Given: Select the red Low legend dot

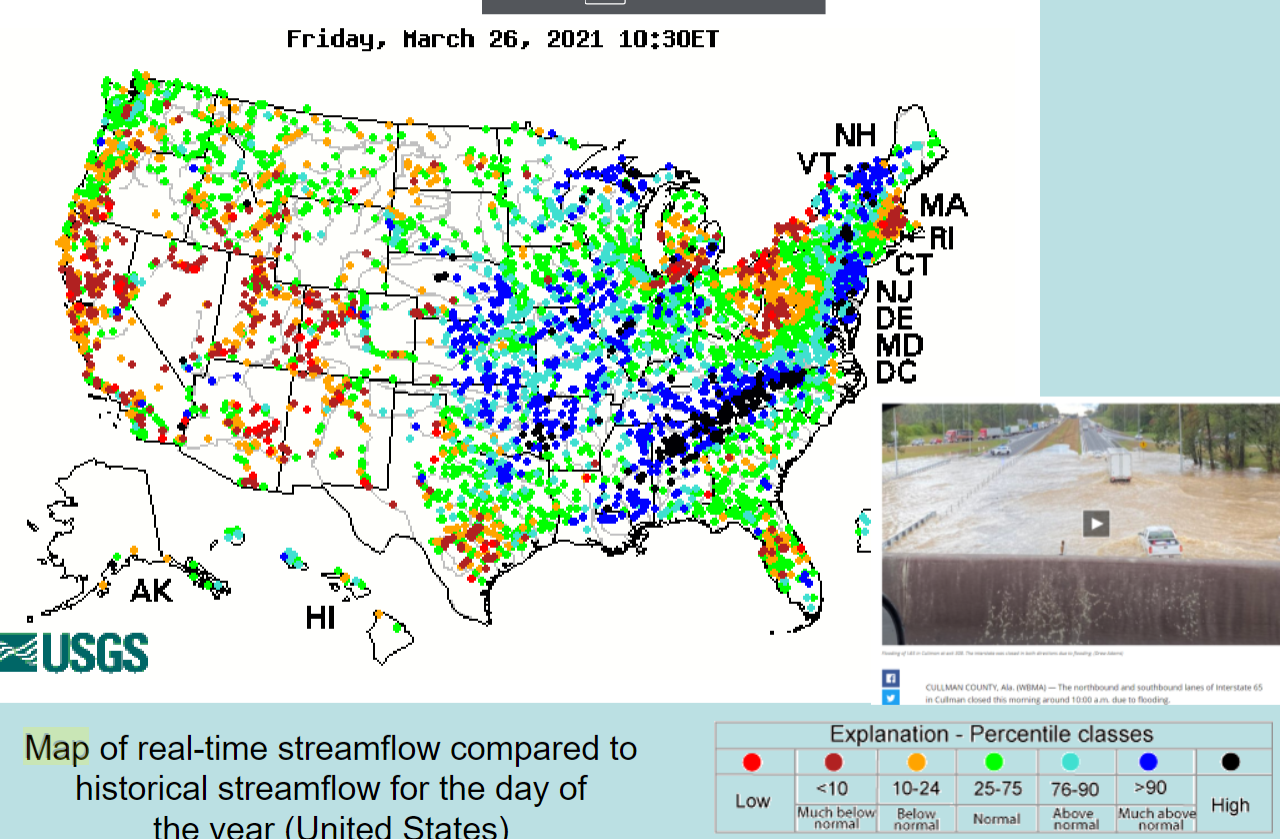Looking at the screenshot, I should pos(752,763).
